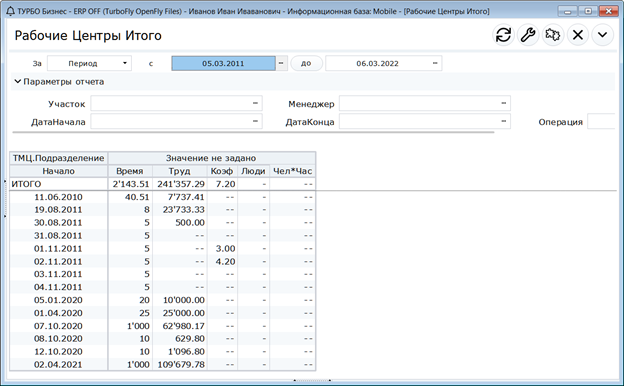Viewport: 624px width, 386px height.
Task: Expand the chevron-down toolbar menu
Action: (602, 35)
